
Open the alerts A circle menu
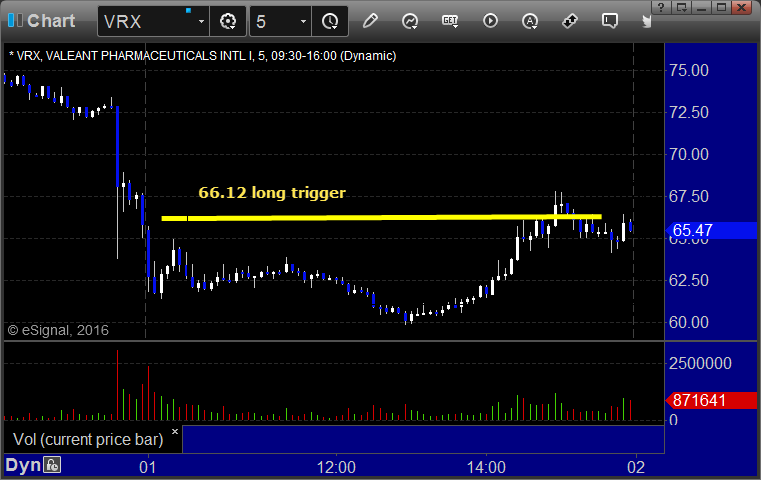[529, 21]
